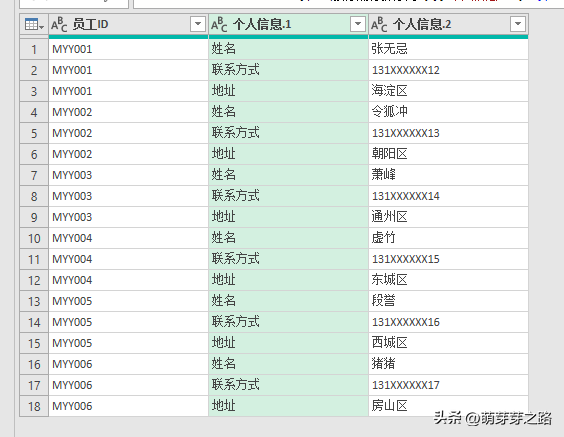Screen dimensions: 564x437
Task: Click 地址 cell in row 3
Action: (x=288, y=91)
